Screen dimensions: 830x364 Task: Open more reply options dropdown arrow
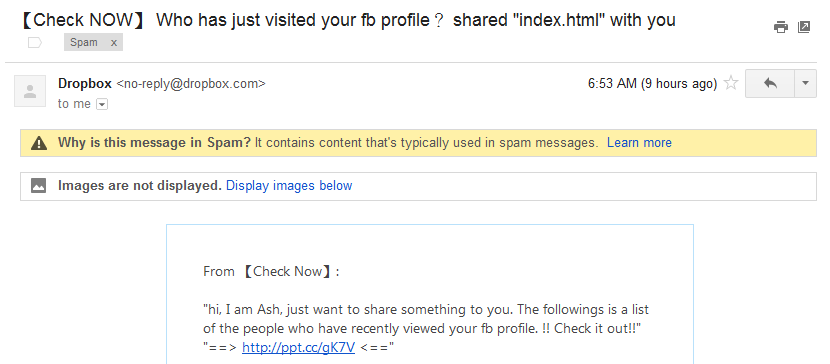[x=805, y=84]
